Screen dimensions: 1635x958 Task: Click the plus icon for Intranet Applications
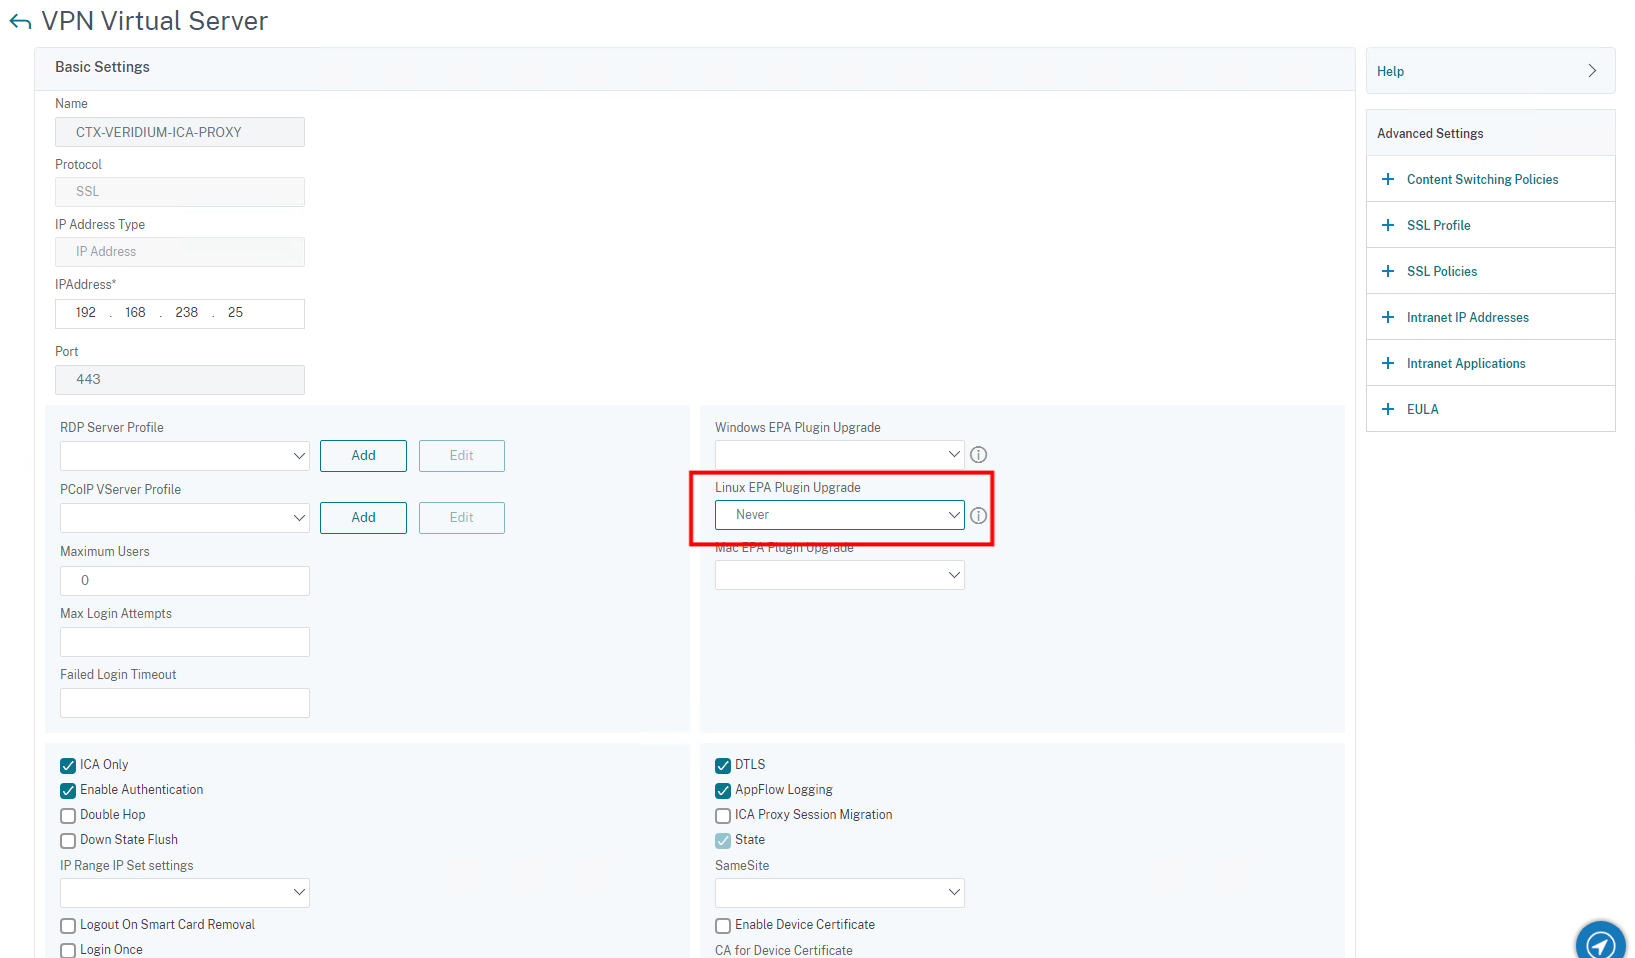pyautogui.click(x=1387, y=363)
